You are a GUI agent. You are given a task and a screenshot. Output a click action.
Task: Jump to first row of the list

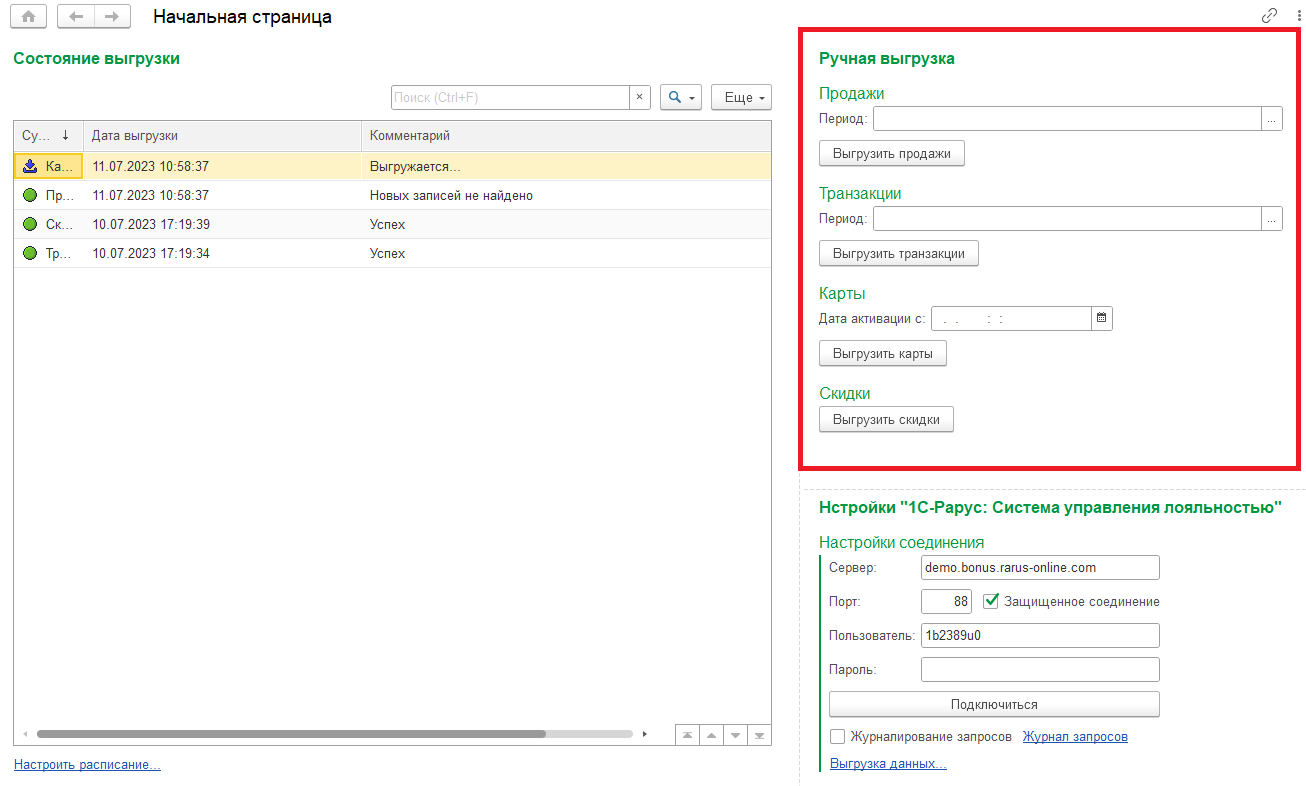point(687,735)
